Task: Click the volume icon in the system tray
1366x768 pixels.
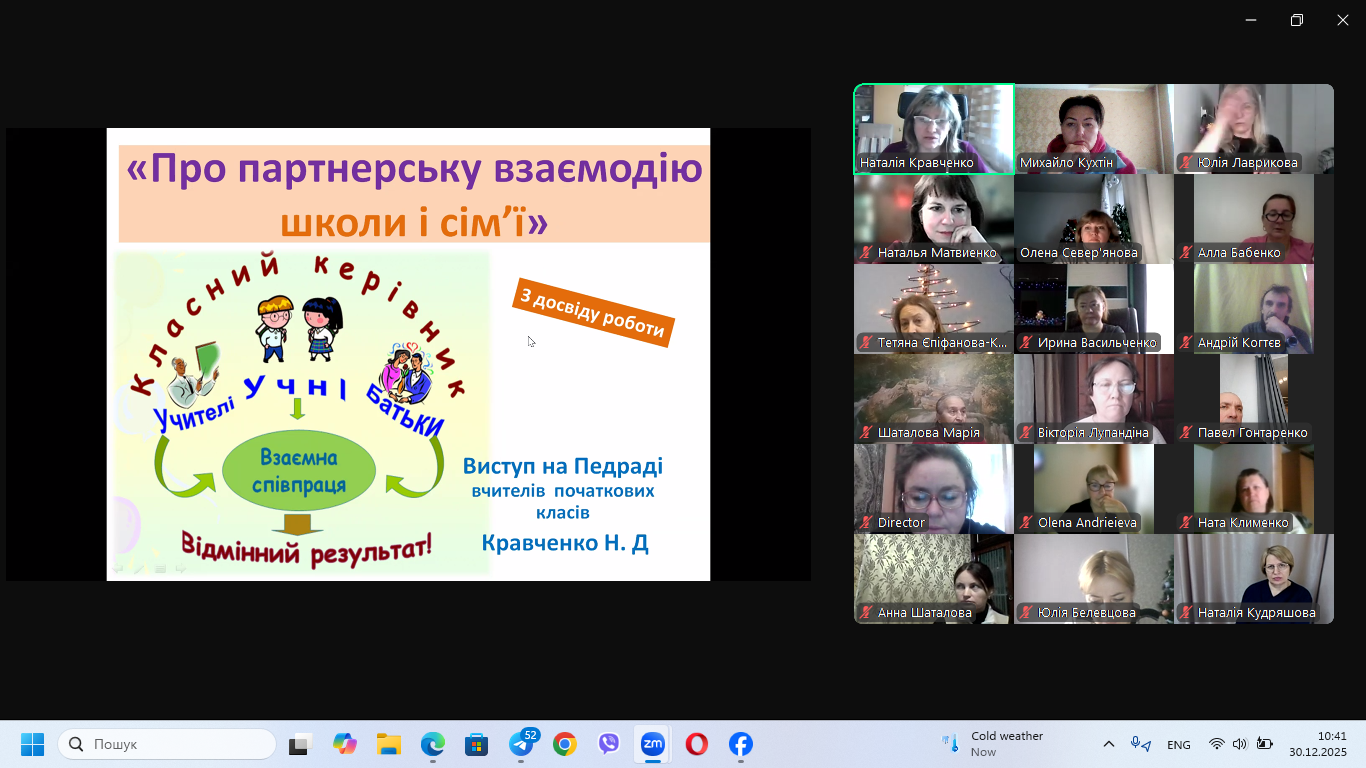Action: point(1240,744)
